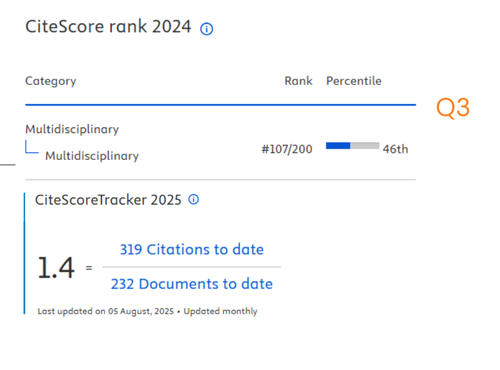500x370 pixels.
Task: Click the orange Q3 label
Action: point(453,108)
